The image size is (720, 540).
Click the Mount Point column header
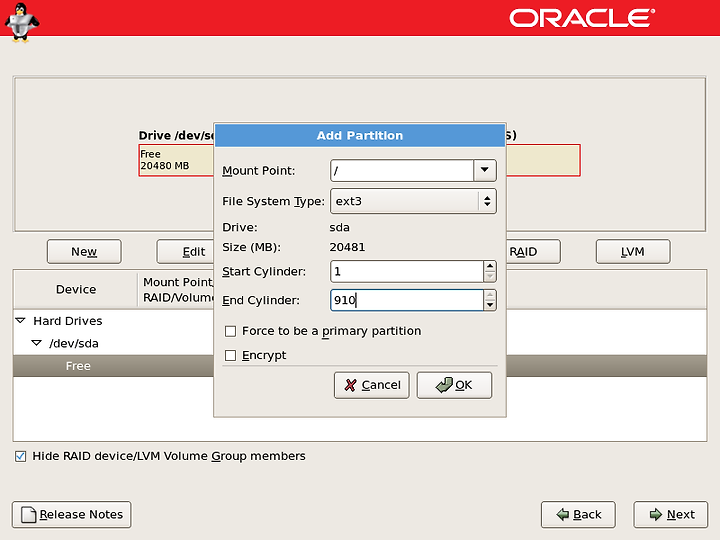pyautogui.click(x=176, y=289)
